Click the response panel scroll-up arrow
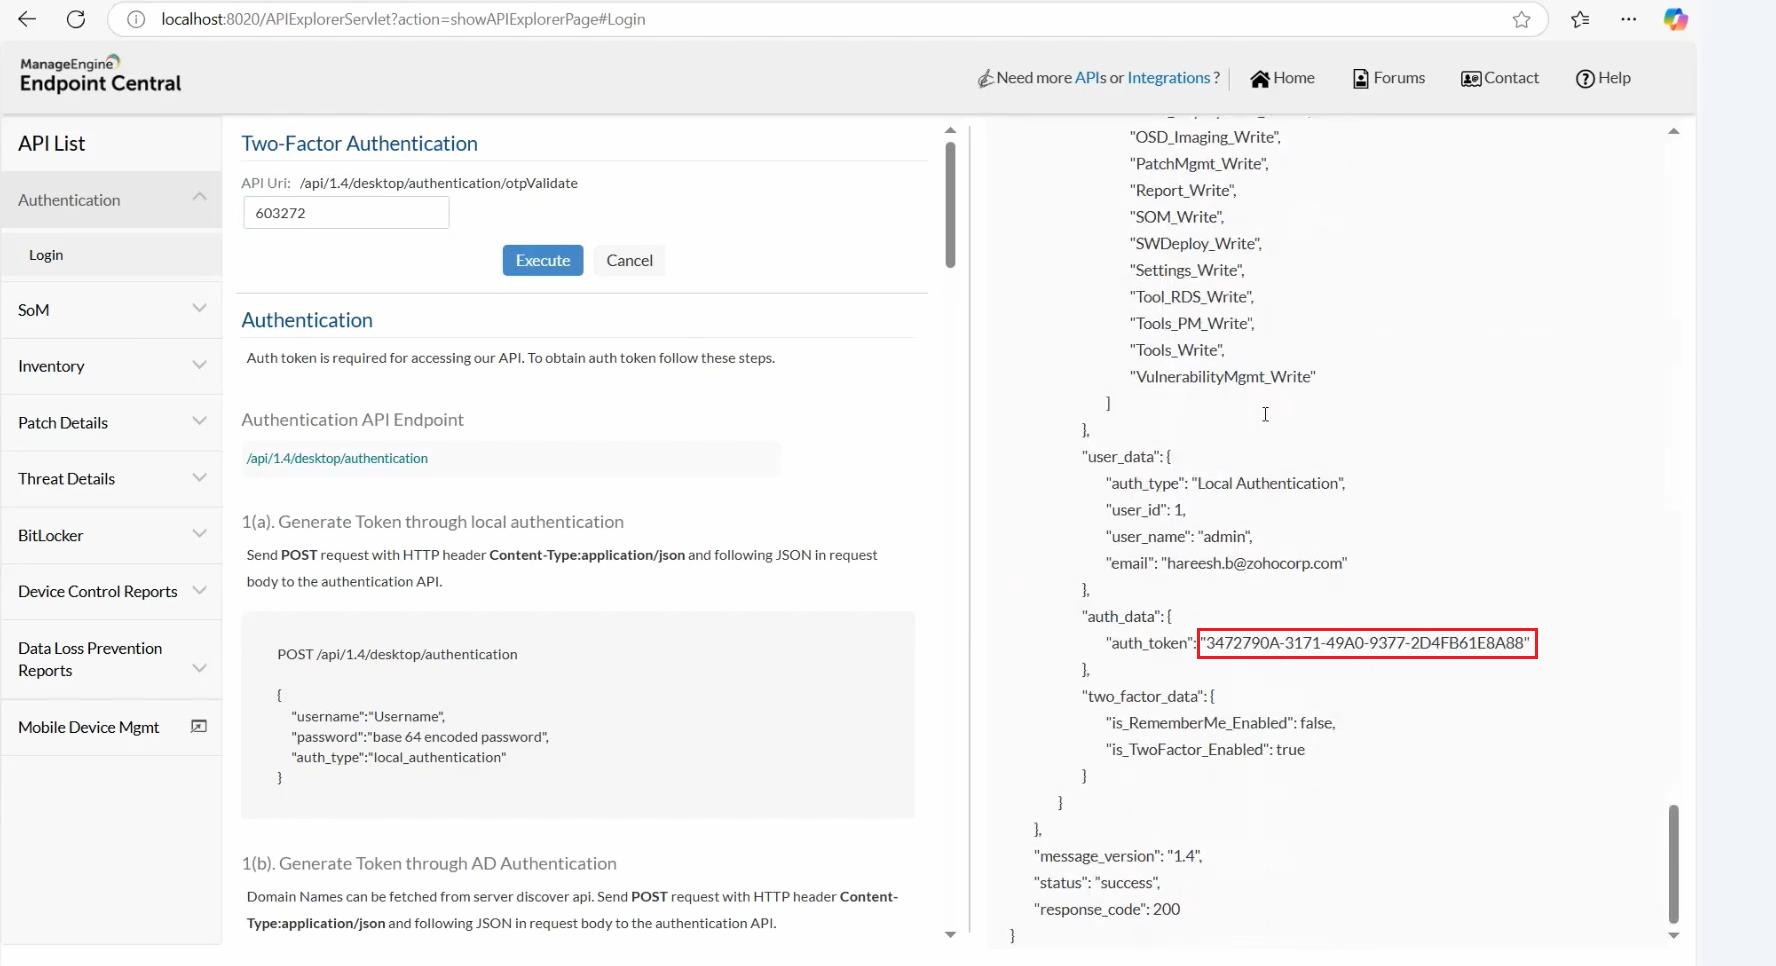Screen dimensions: 1776x966 [x=1674, y=131]
